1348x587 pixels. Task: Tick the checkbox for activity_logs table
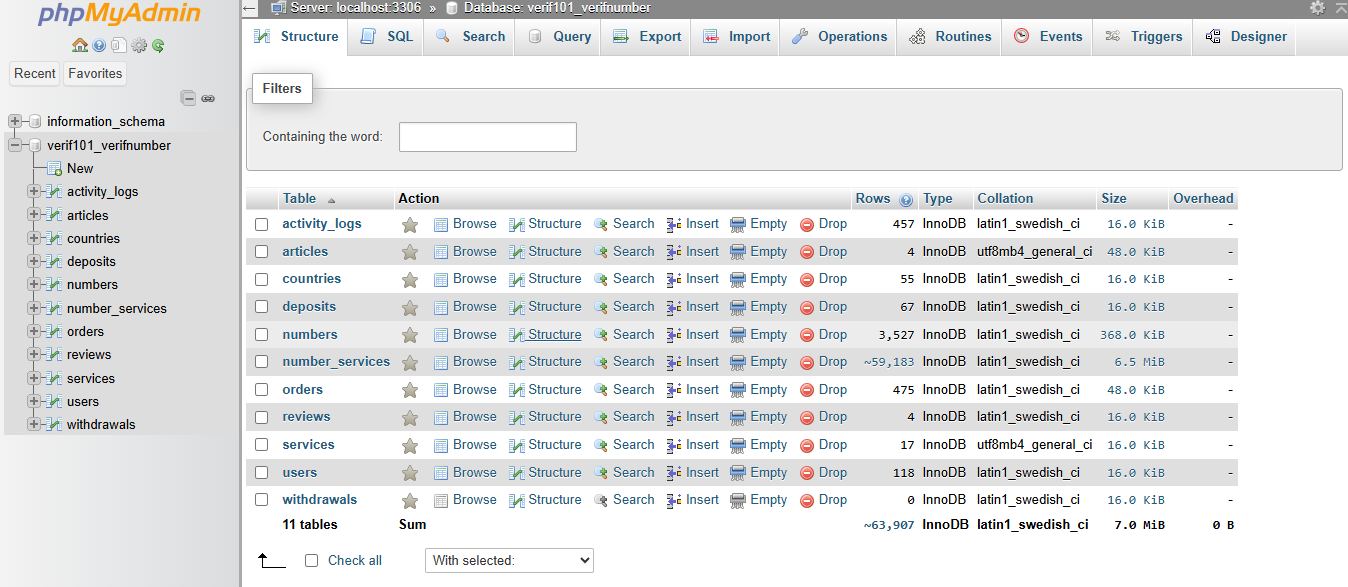click(x=261, y=225)
